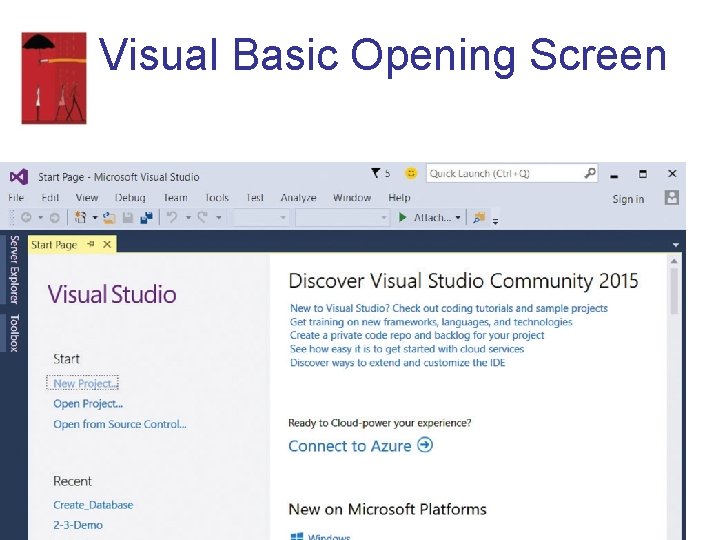Viewport: 720px width, 540px height.
Task: Maximize the Visual Studio window
Action: click(643, 174)
